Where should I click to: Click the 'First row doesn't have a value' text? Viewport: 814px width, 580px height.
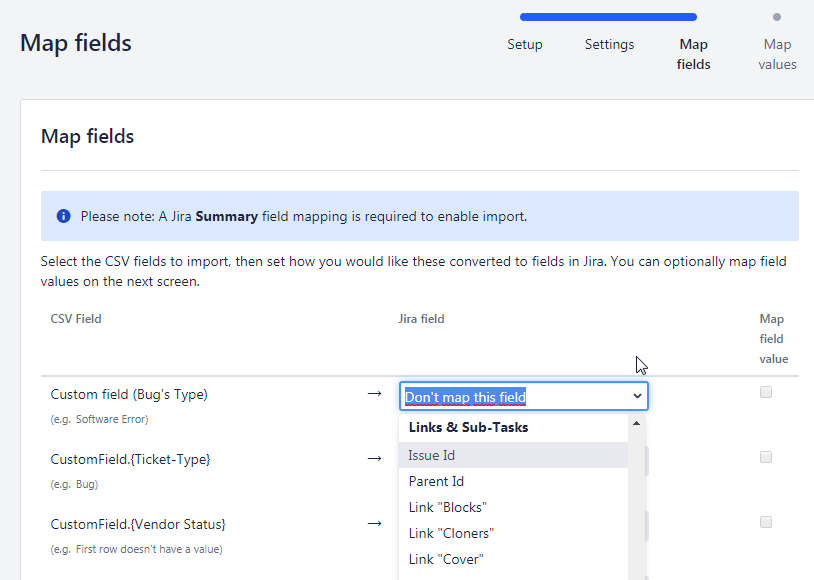pos(147,549)
